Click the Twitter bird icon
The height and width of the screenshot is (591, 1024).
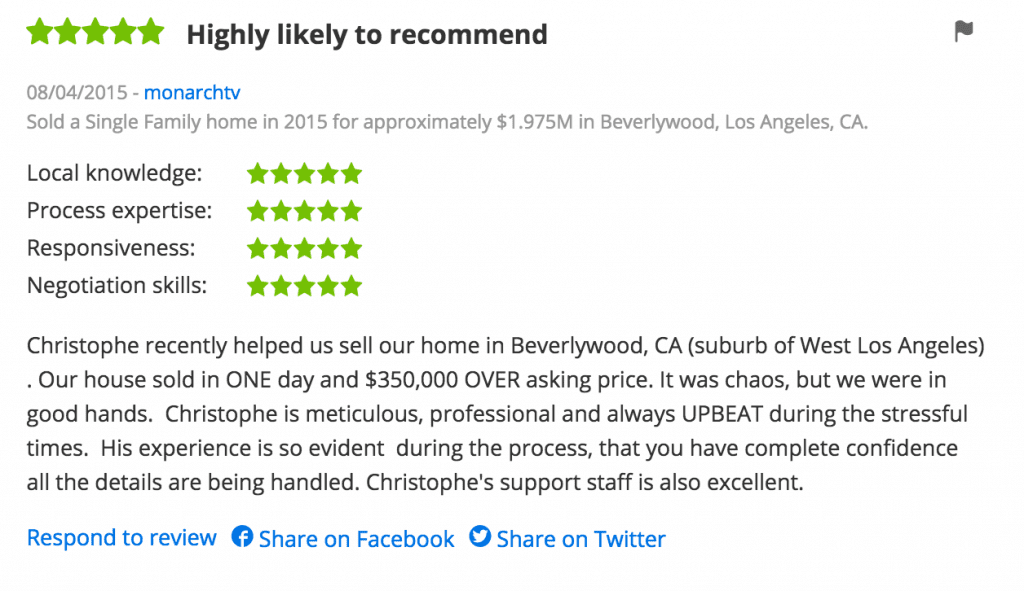tap(480, 537)
